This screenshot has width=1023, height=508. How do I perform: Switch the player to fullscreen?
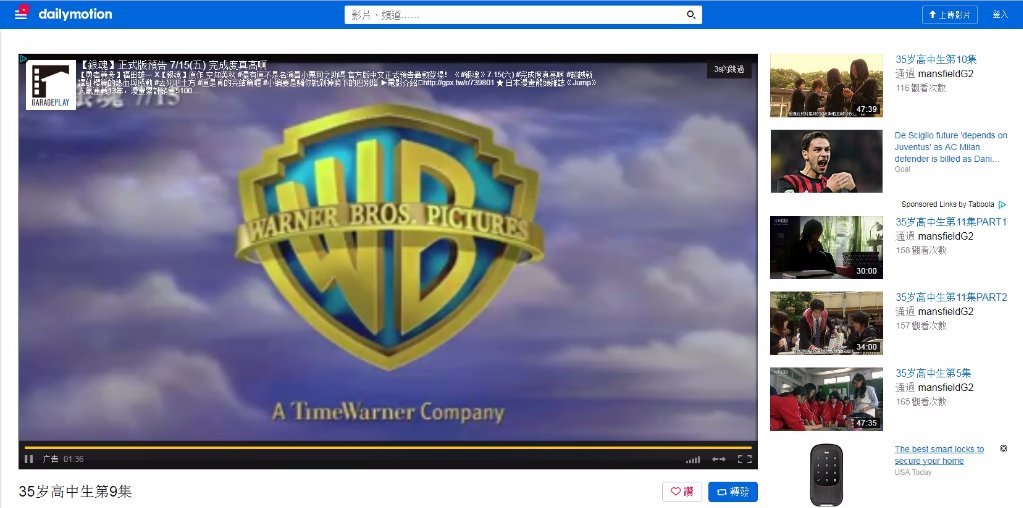[744, 459]
